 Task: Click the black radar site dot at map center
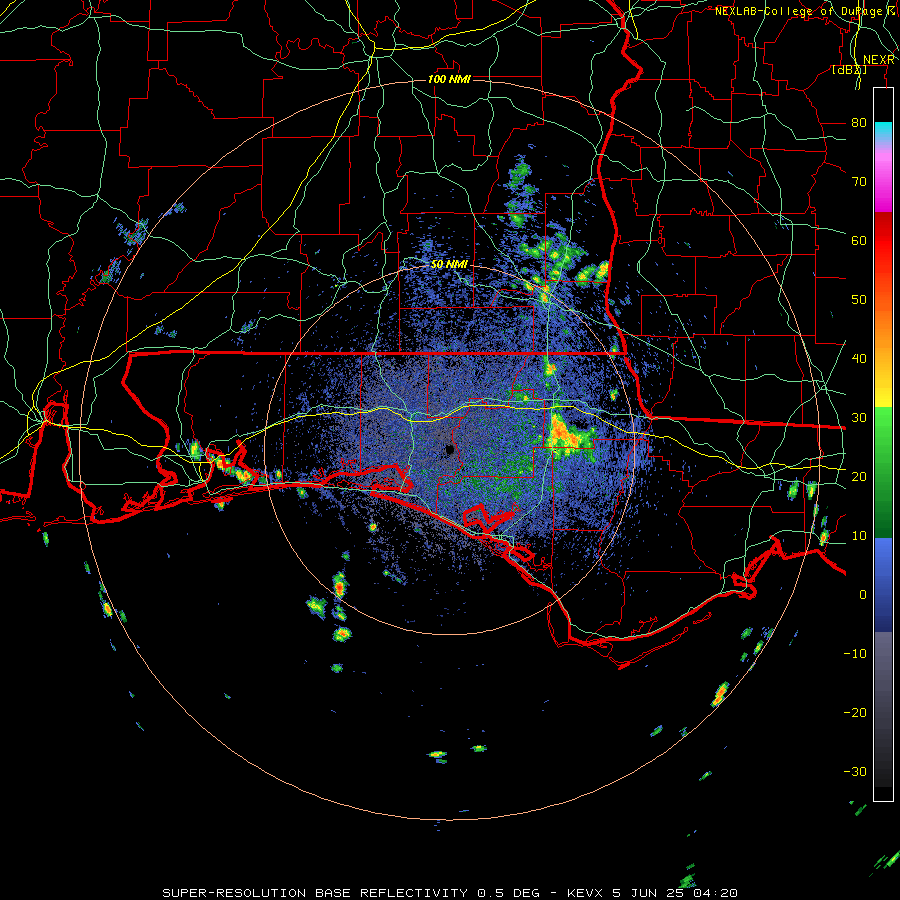(x=449, y=449)
